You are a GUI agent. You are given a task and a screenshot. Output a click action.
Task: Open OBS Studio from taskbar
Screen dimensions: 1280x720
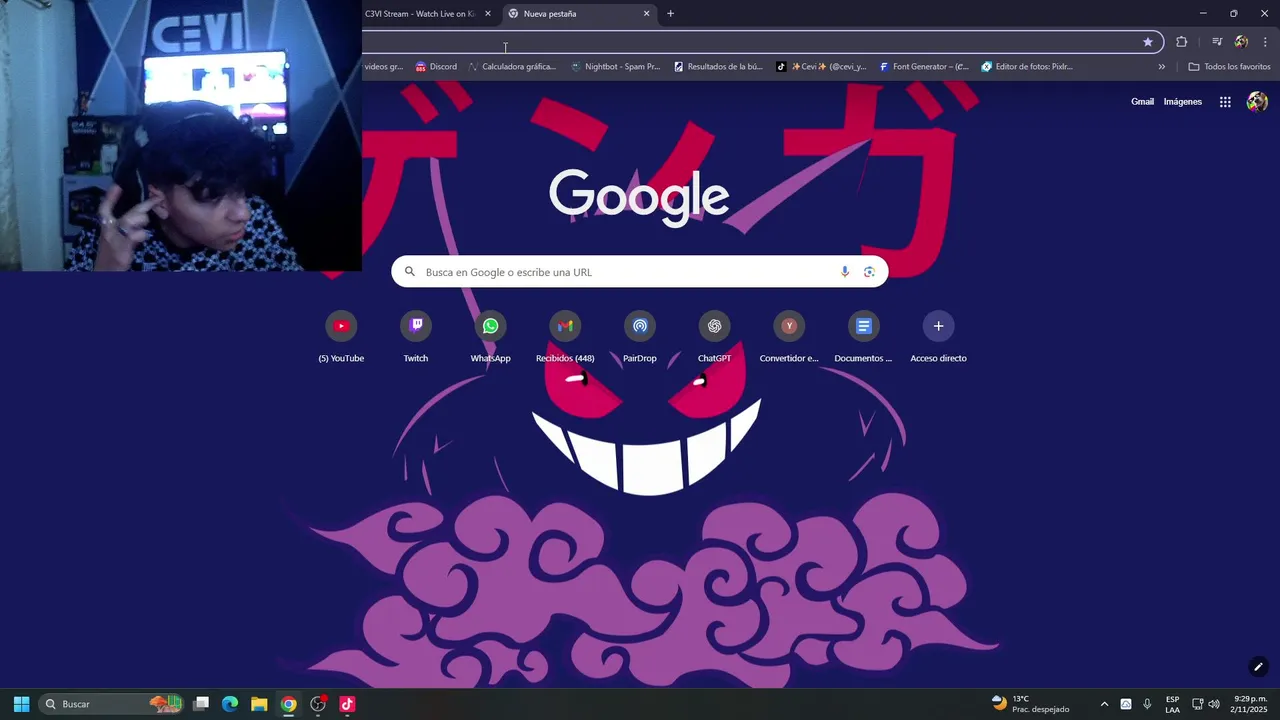pyautogui.click(x=318, y=704)
